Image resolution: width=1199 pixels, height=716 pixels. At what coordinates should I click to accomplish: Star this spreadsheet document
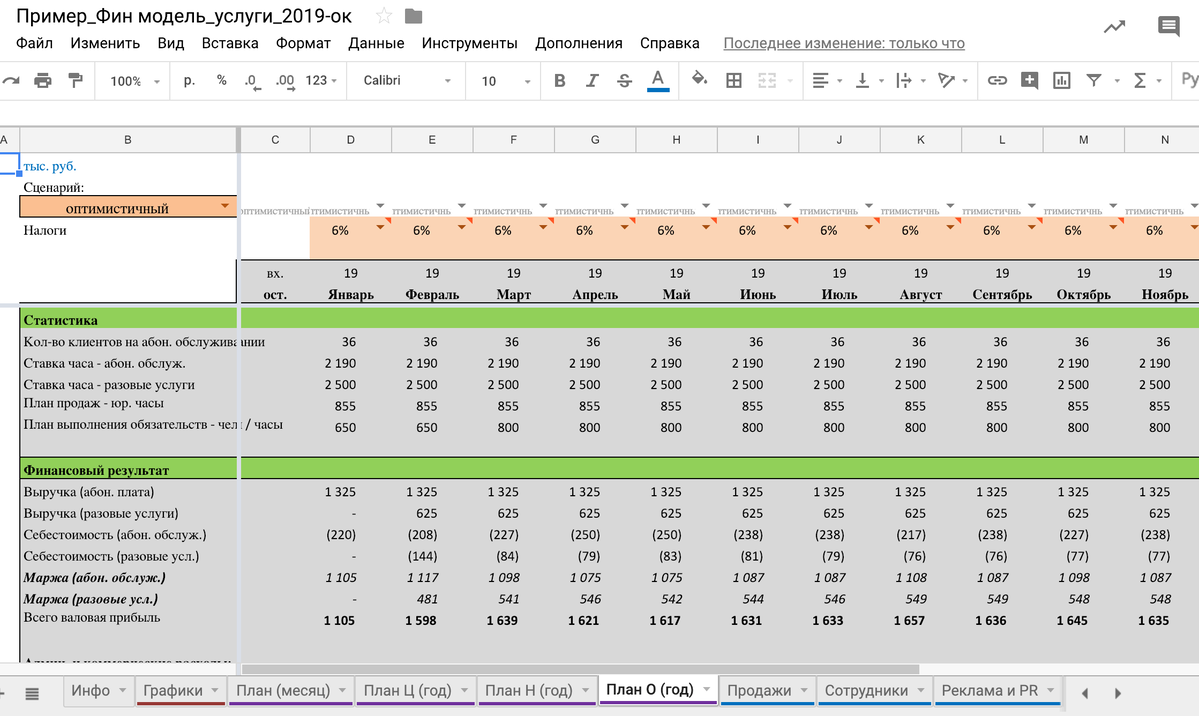pos(384,16)
